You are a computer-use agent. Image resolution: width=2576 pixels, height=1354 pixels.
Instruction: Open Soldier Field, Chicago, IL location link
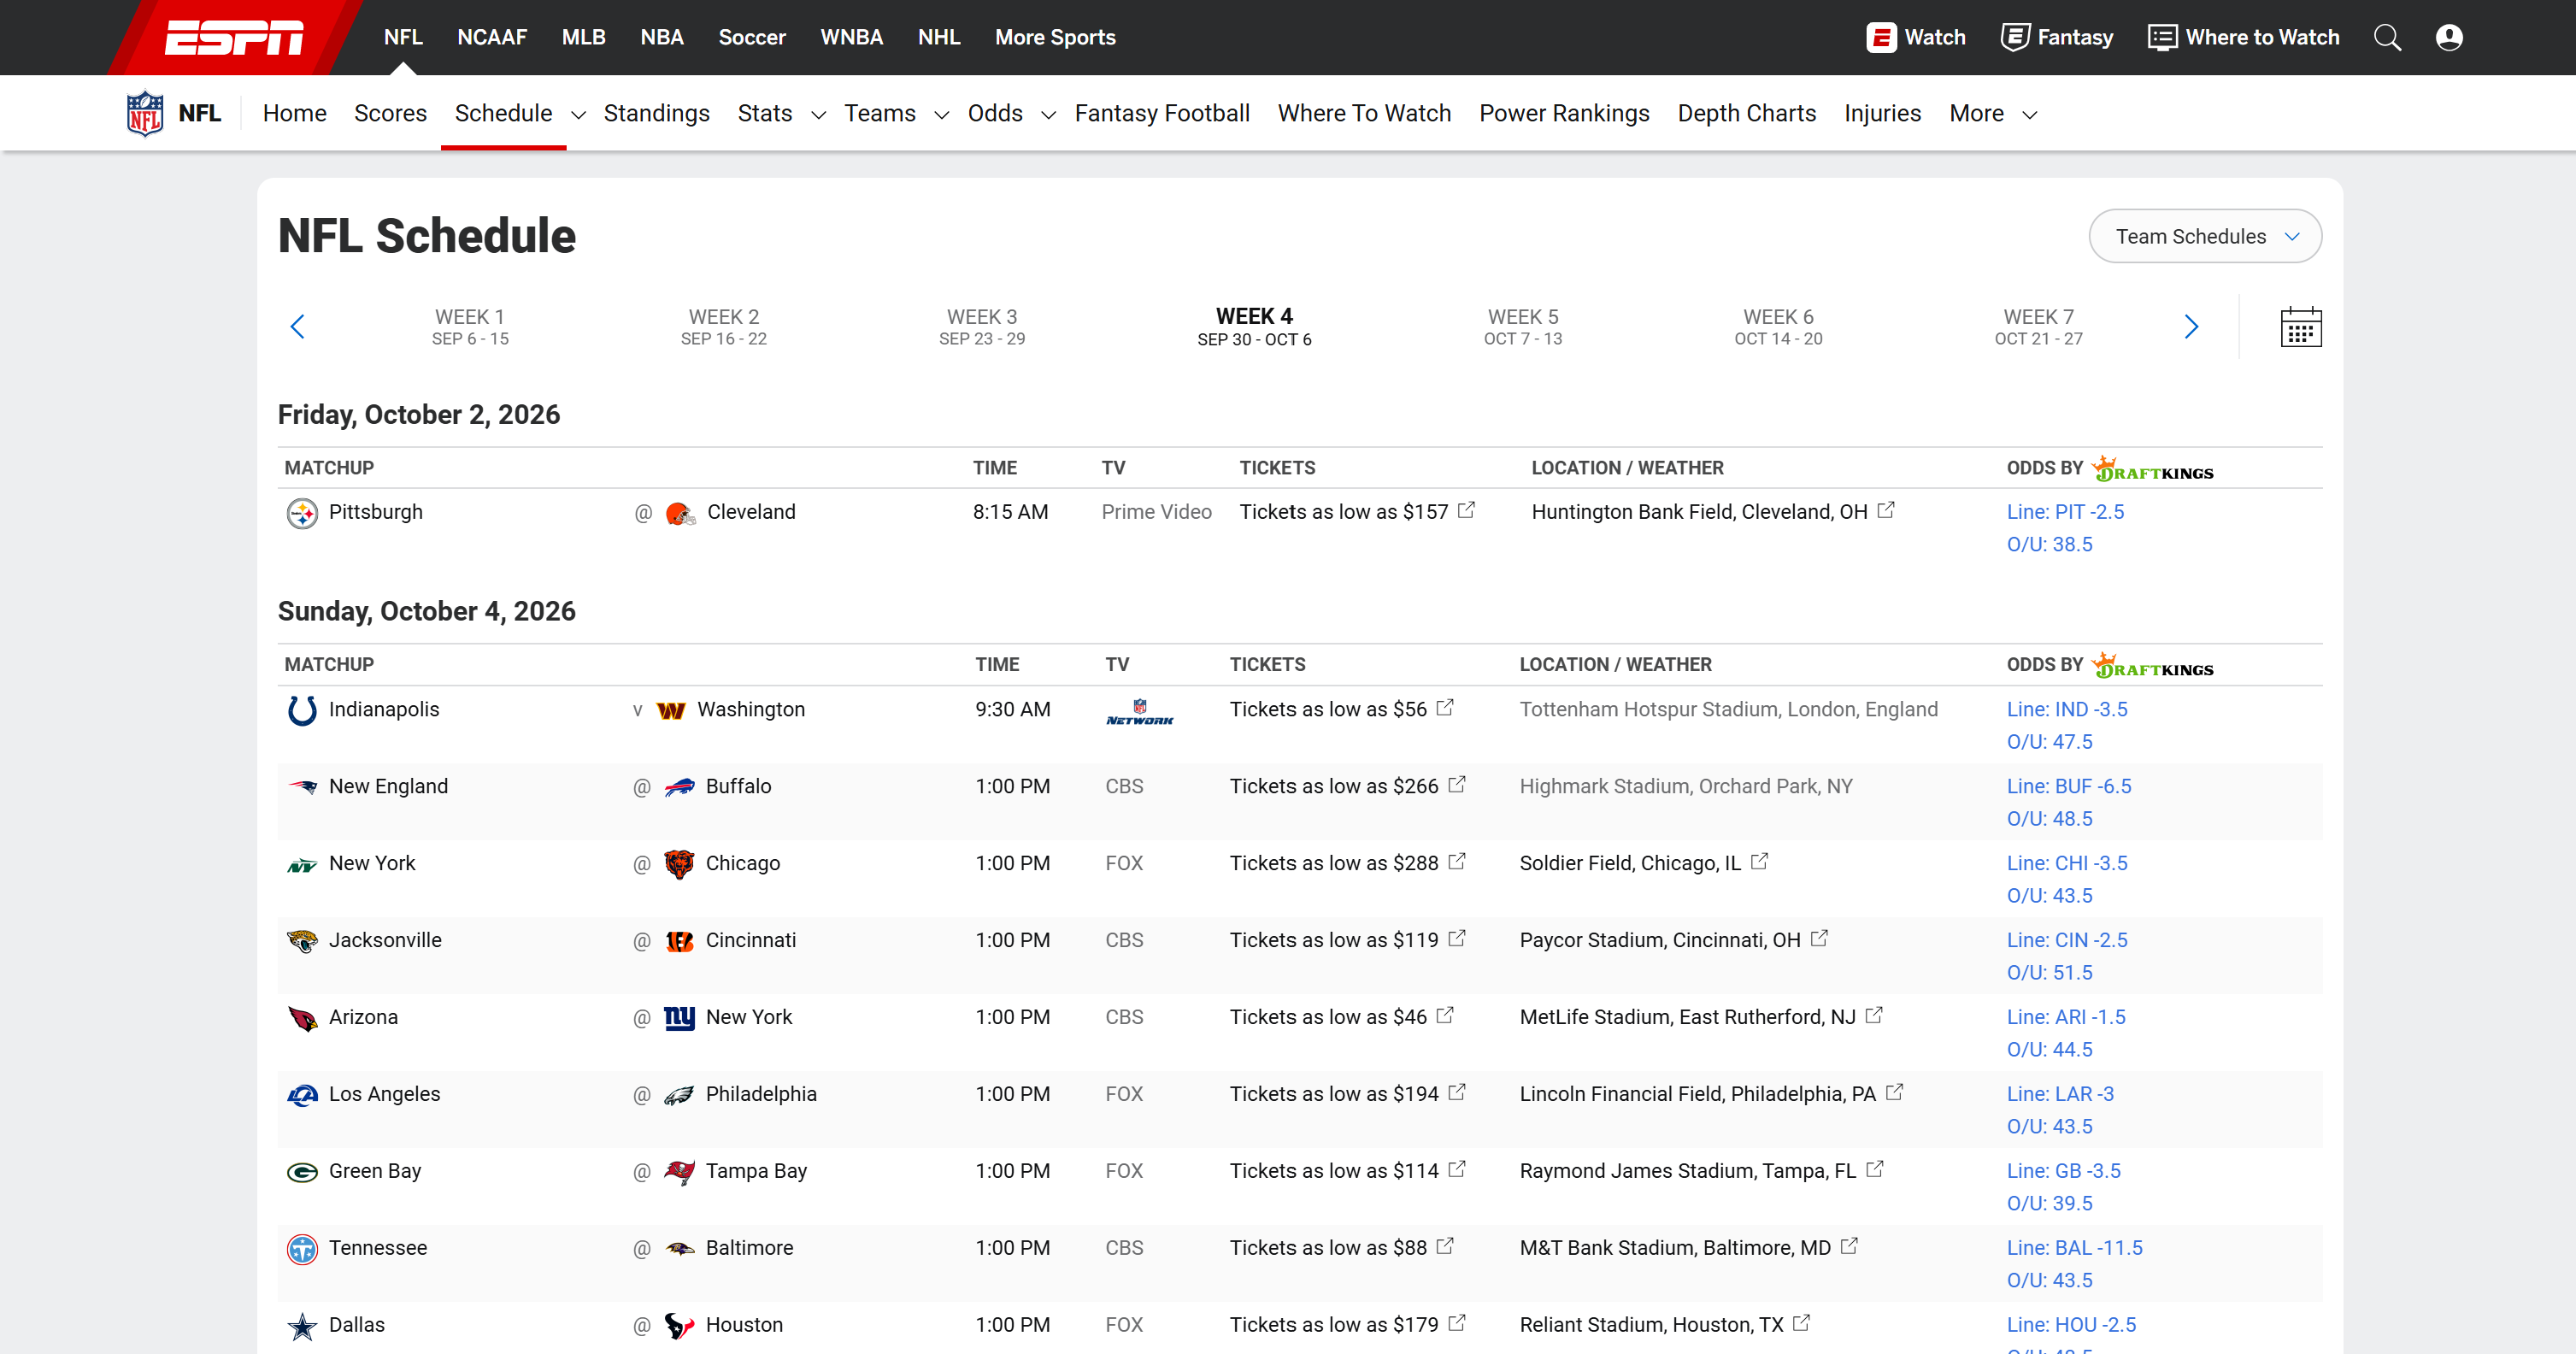coord(1630,864)
